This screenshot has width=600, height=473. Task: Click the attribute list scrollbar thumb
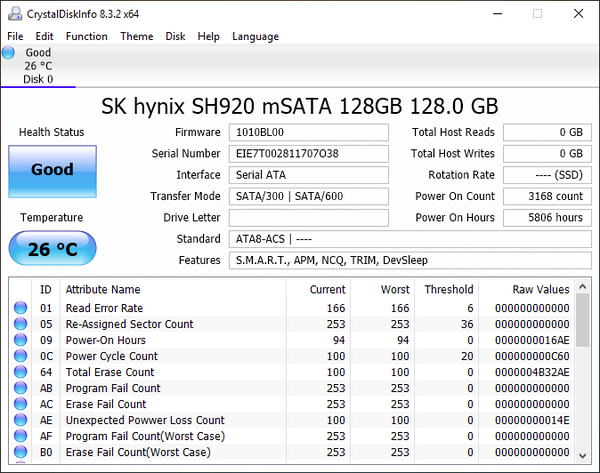[x=582, y=320]
